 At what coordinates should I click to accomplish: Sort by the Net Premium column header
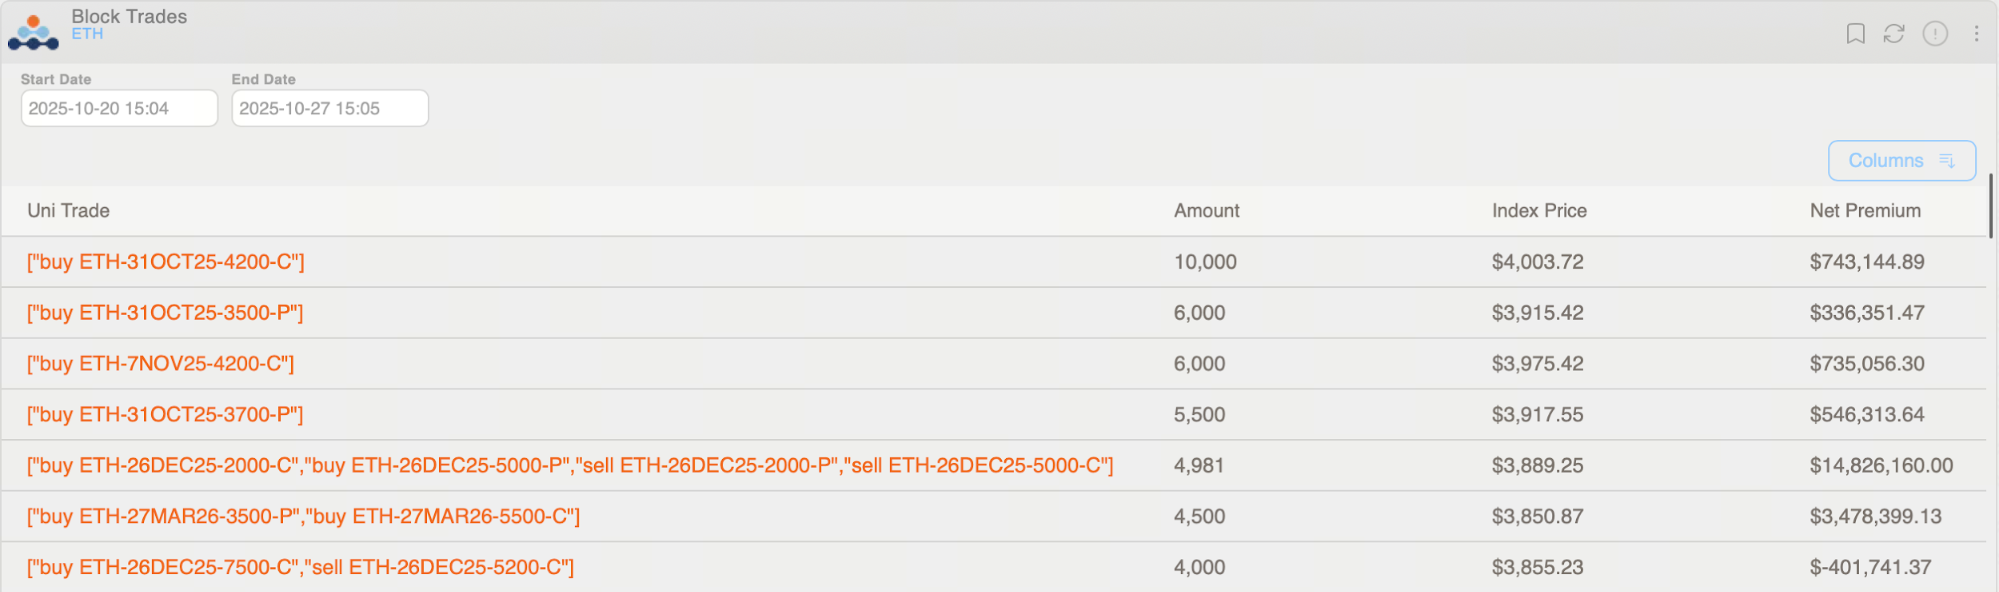click(1865, 211)
